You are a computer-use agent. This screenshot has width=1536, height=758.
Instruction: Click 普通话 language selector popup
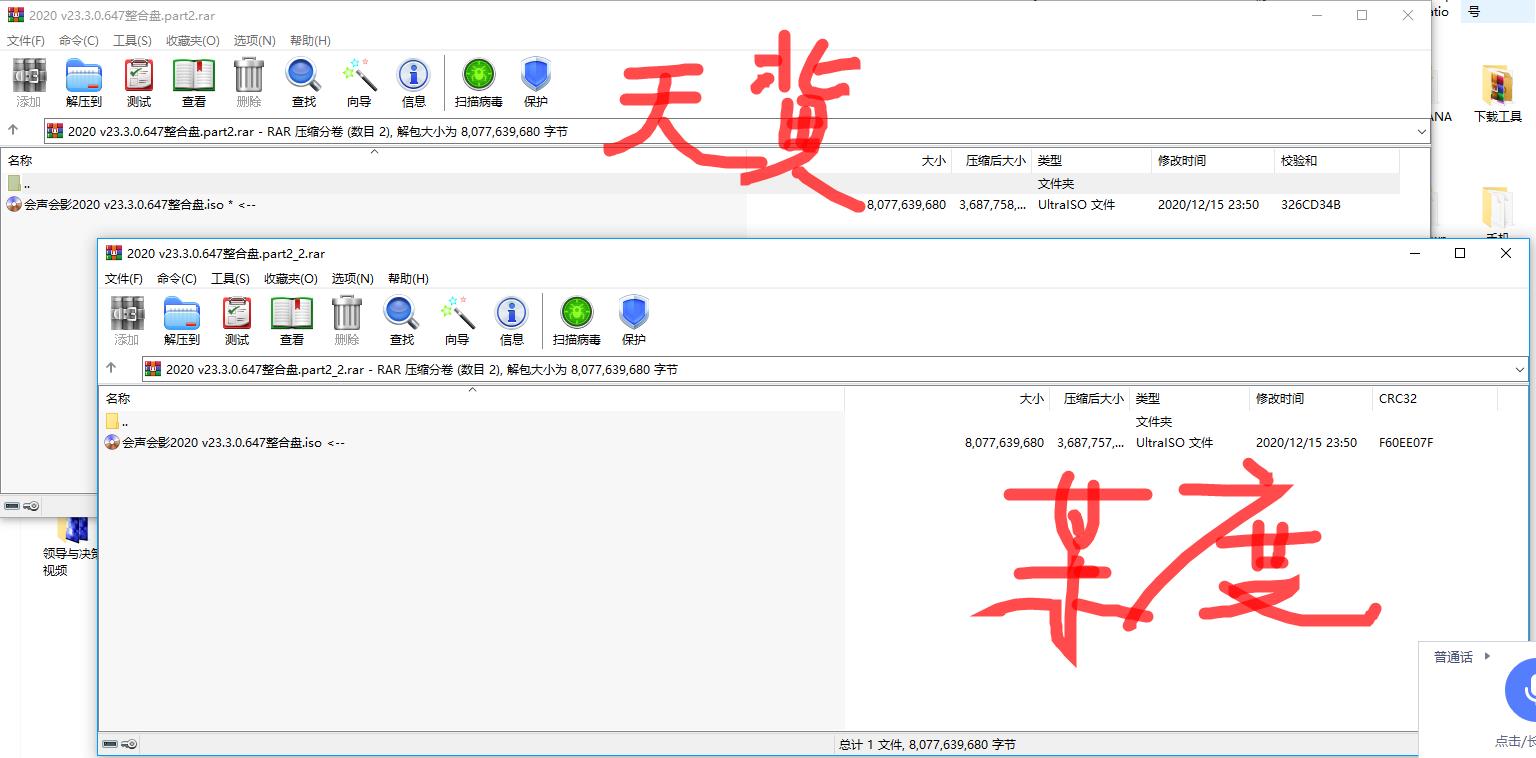point(1461,657)
